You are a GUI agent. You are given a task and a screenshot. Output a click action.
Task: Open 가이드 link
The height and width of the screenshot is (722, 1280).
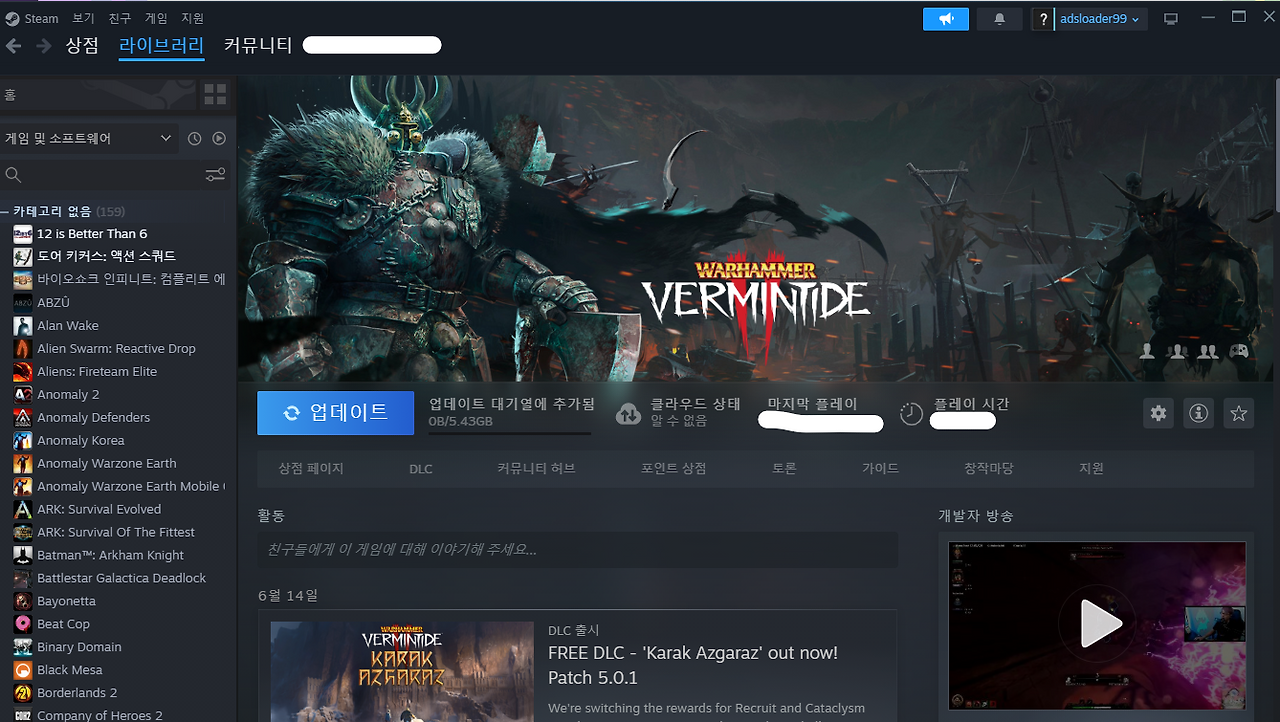pos(880,468)
